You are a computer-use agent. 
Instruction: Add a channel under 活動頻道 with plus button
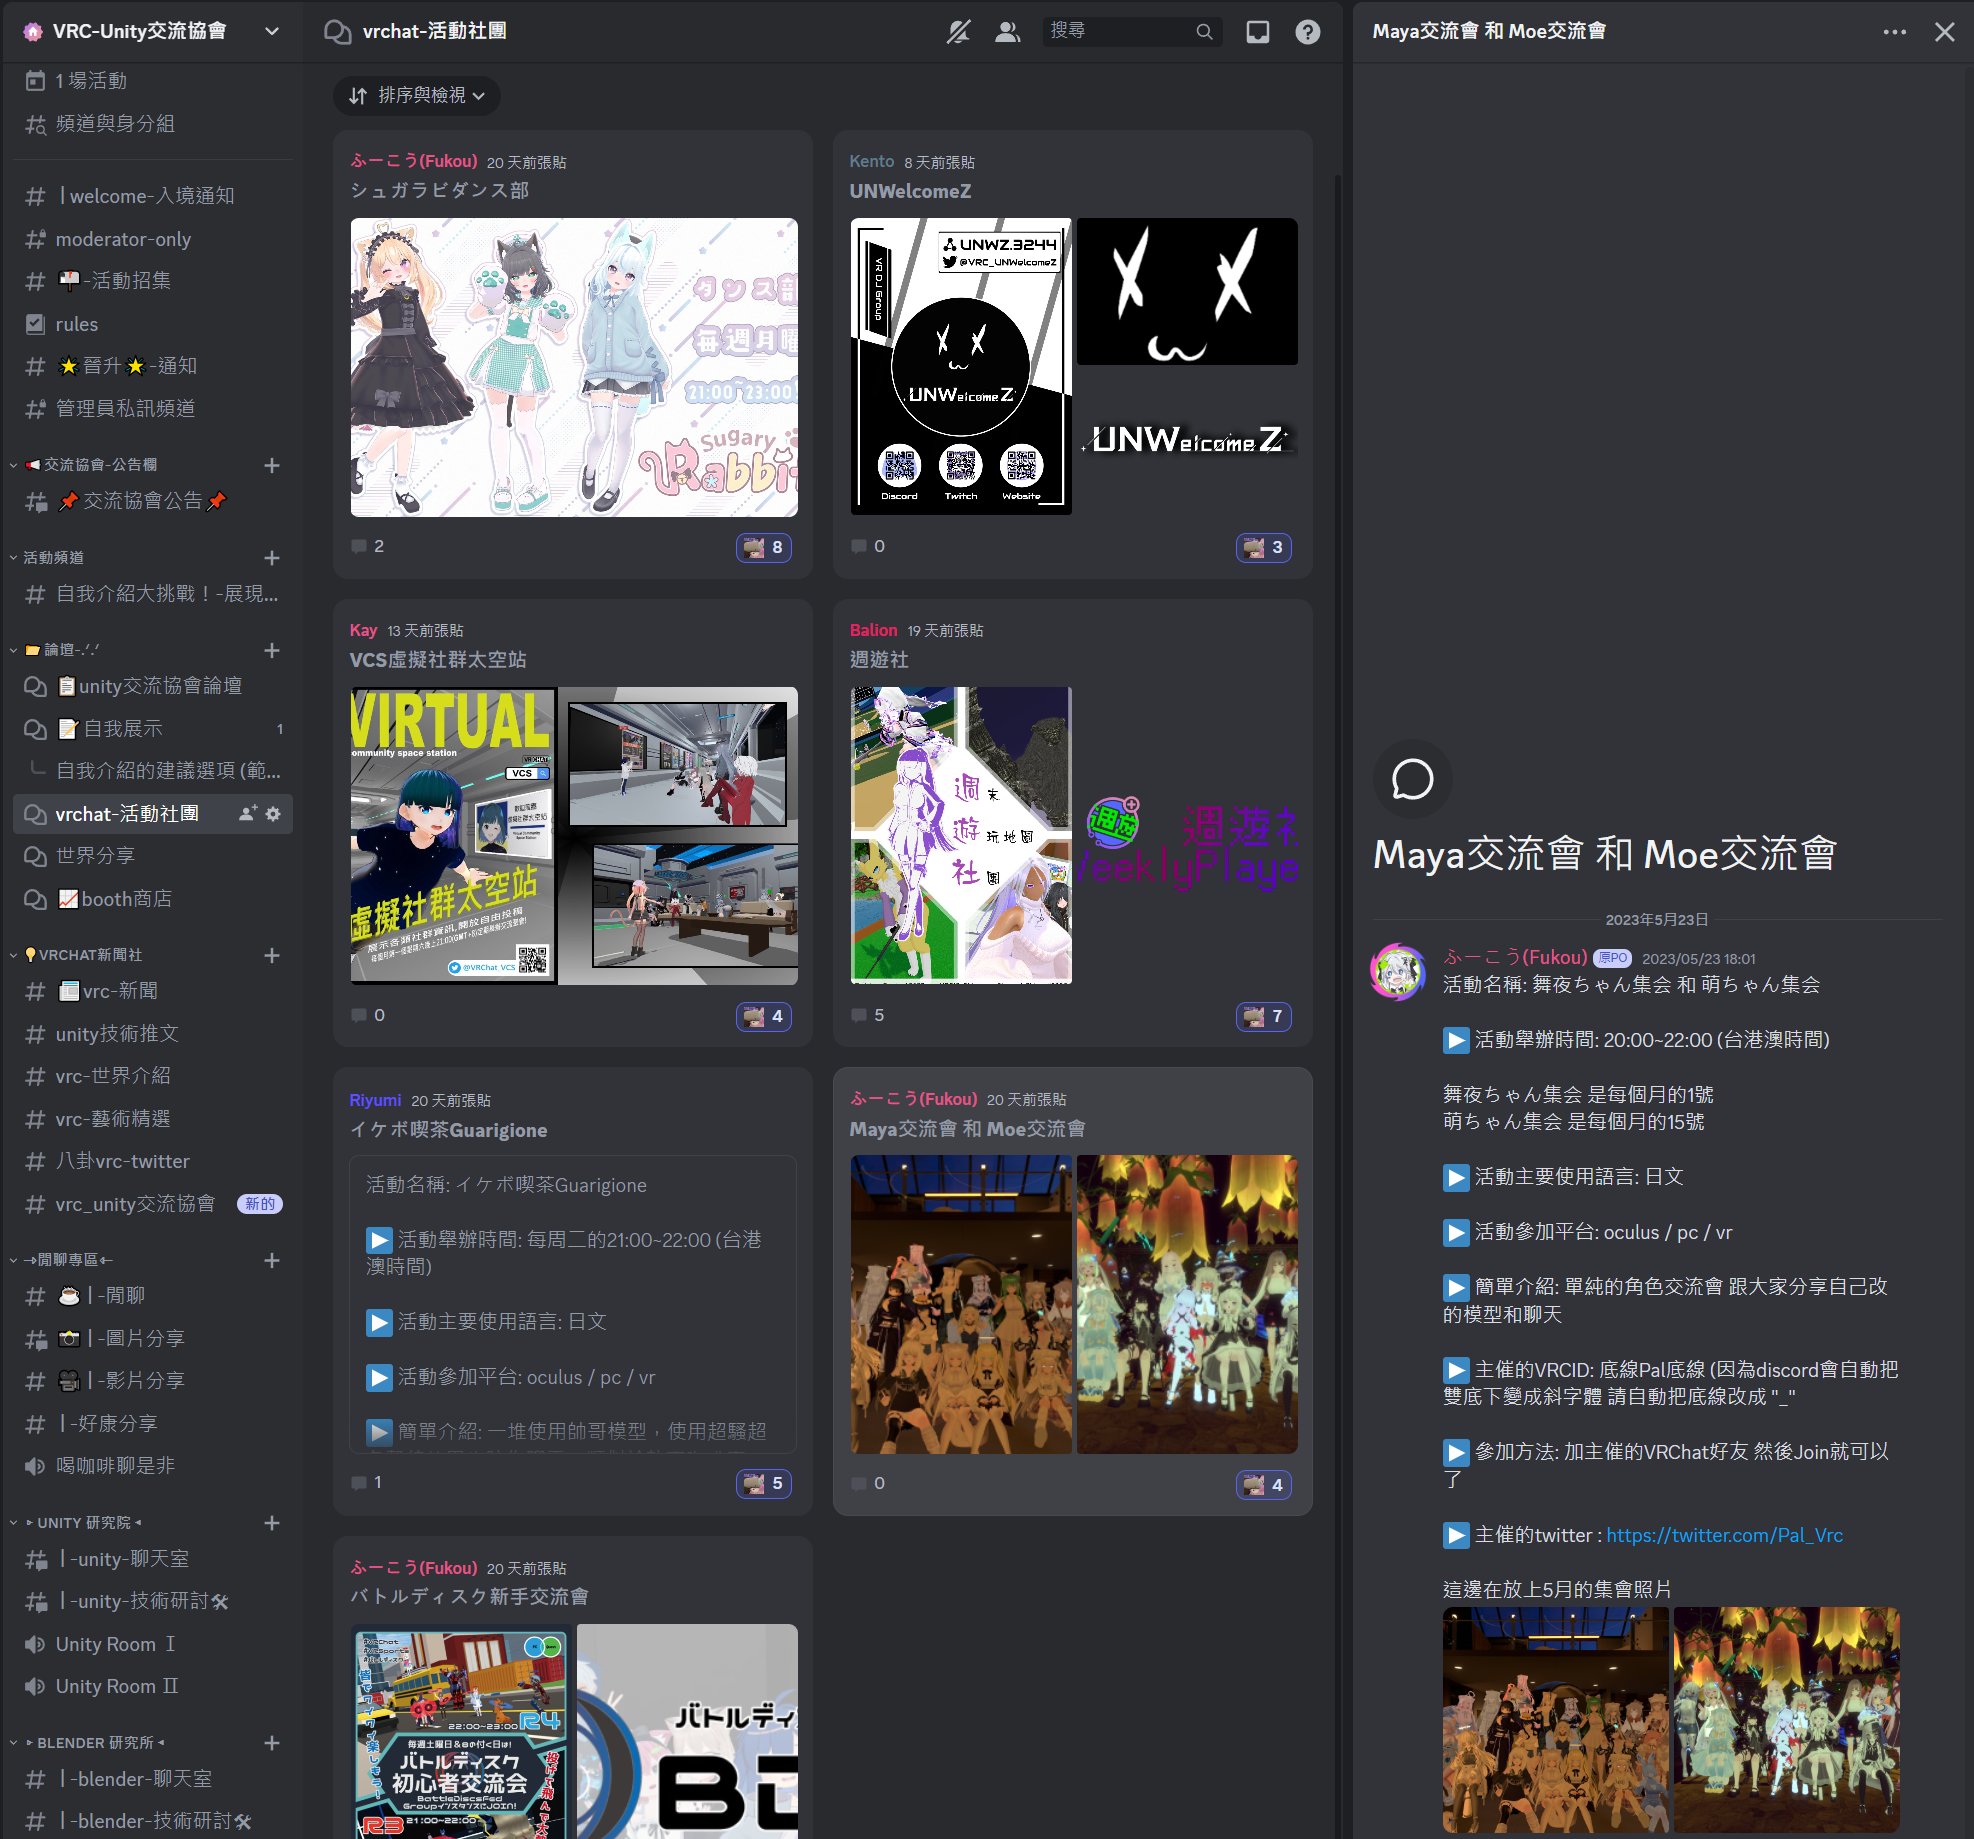[271, 558]
